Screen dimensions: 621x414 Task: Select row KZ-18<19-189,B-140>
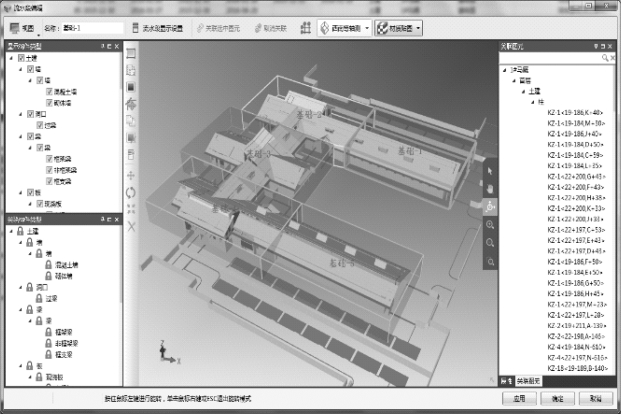[x=577, y=368]
